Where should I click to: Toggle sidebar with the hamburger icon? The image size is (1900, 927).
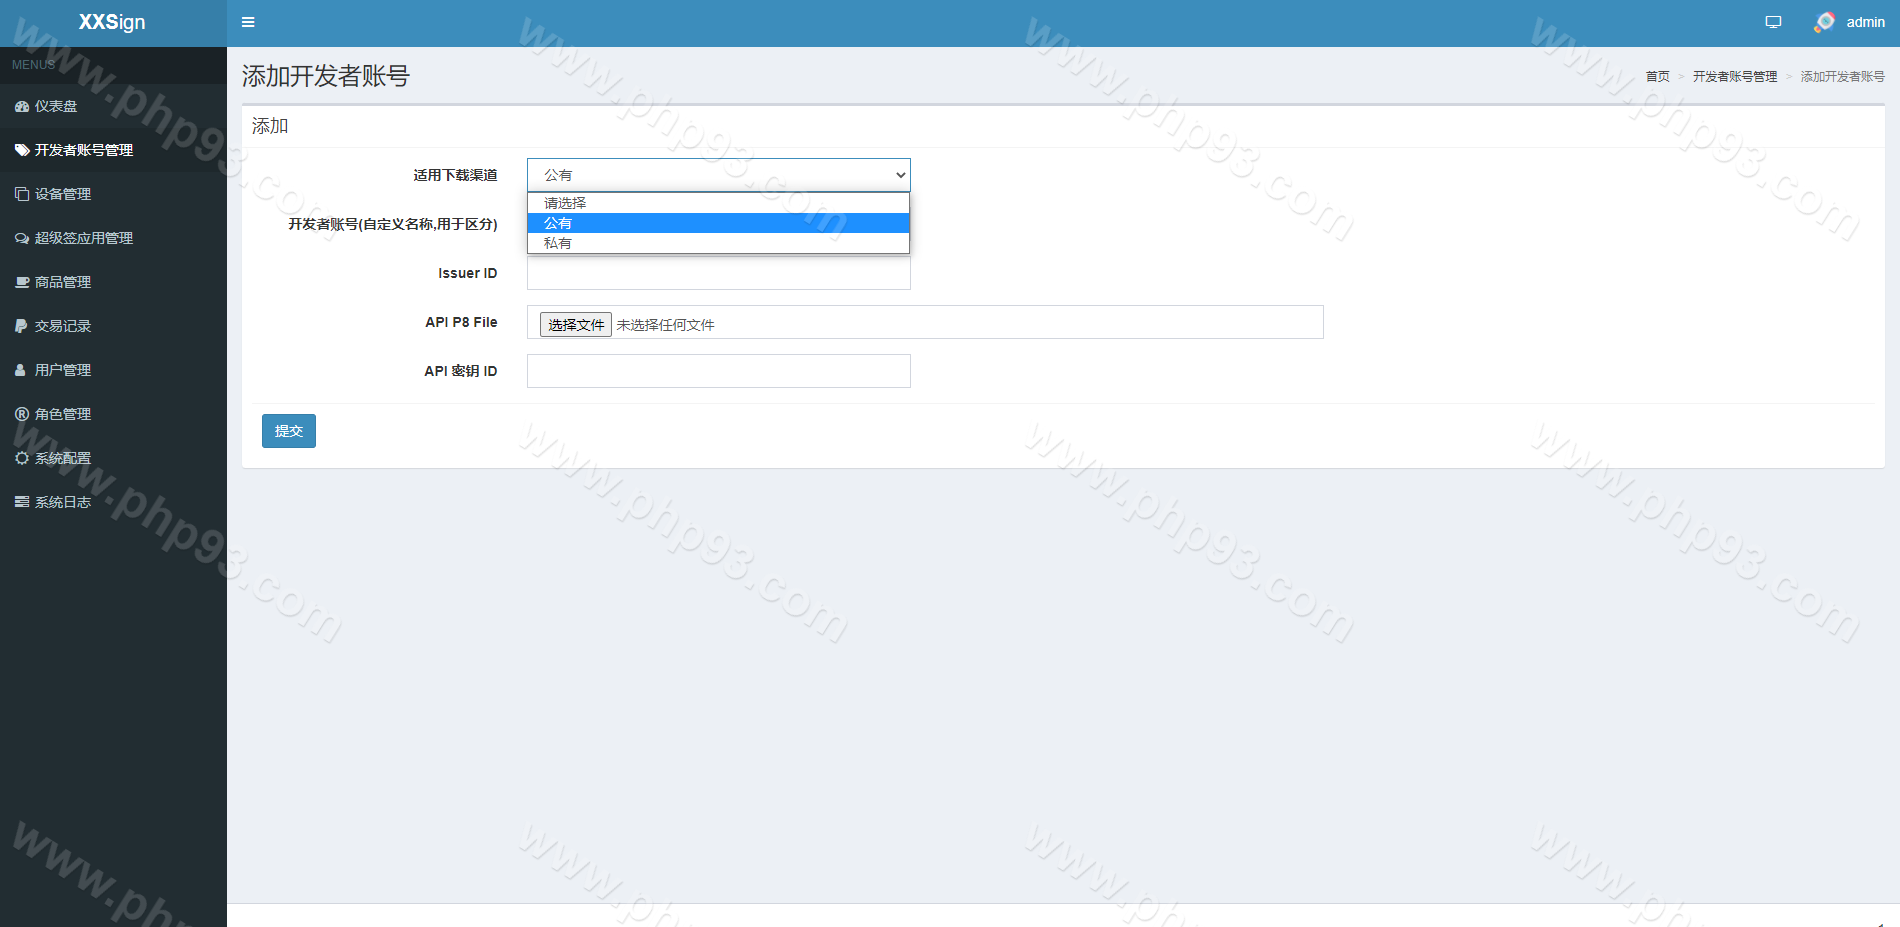coord(248,22)
